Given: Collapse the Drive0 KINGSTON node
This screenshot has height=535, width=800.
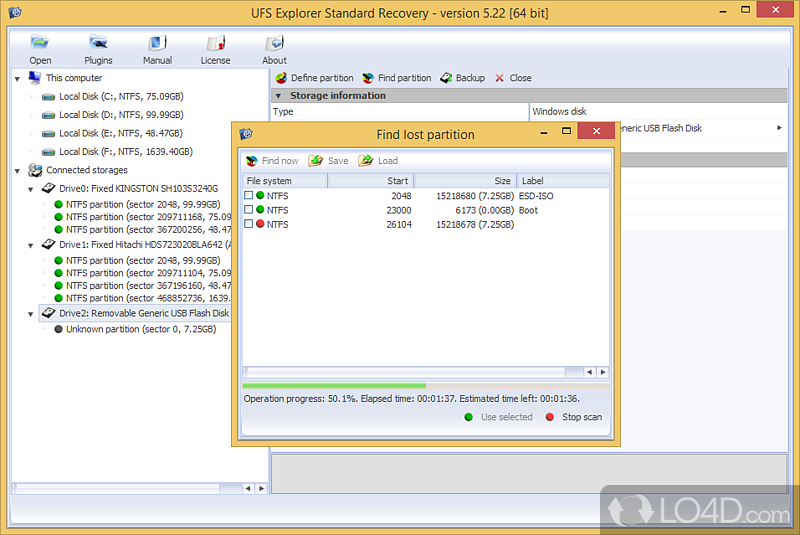Looking at the screenshot, I should coord(31,190).
